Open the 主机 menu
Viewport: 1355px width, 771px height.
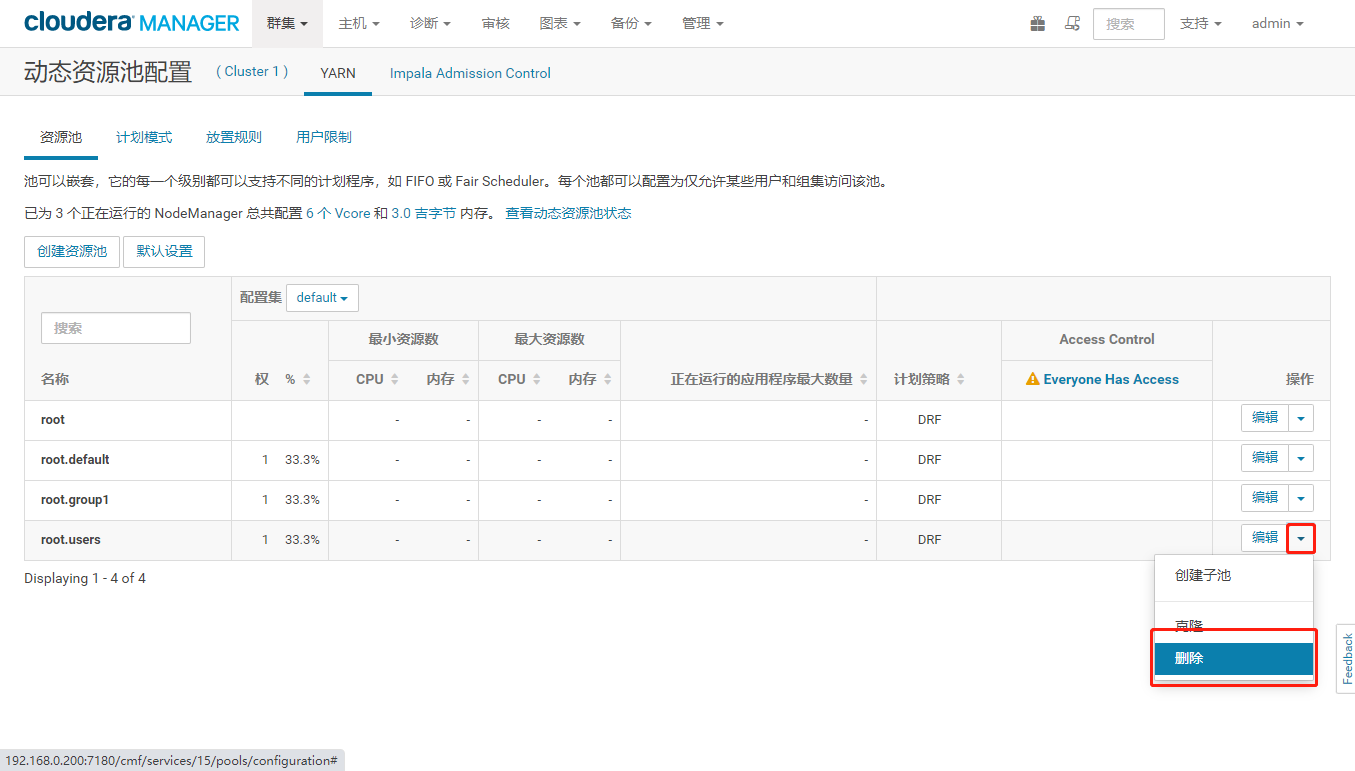coord(359,23)
